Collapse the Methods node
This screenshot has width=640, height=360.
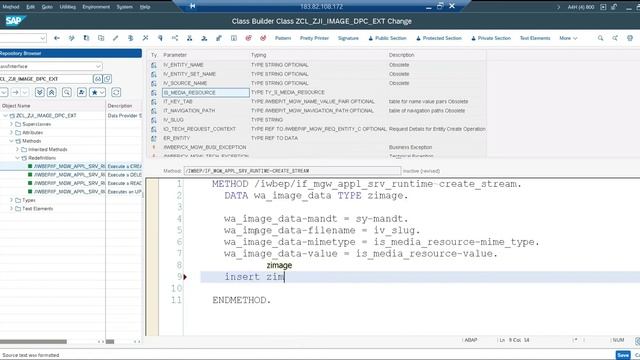(11, 141)
